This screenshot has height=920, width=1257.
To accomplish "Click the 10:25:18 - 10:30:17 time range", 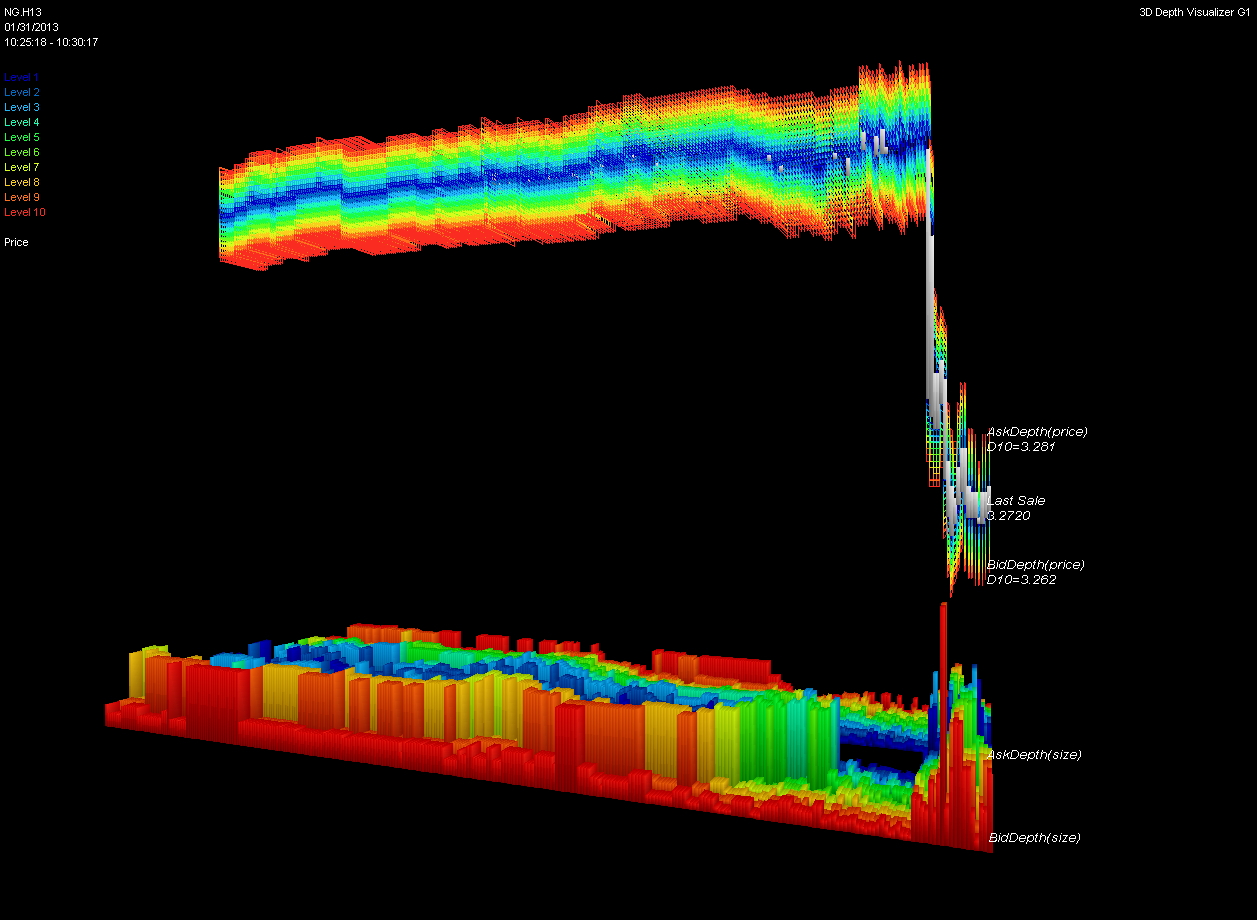I will coord(51,42).
